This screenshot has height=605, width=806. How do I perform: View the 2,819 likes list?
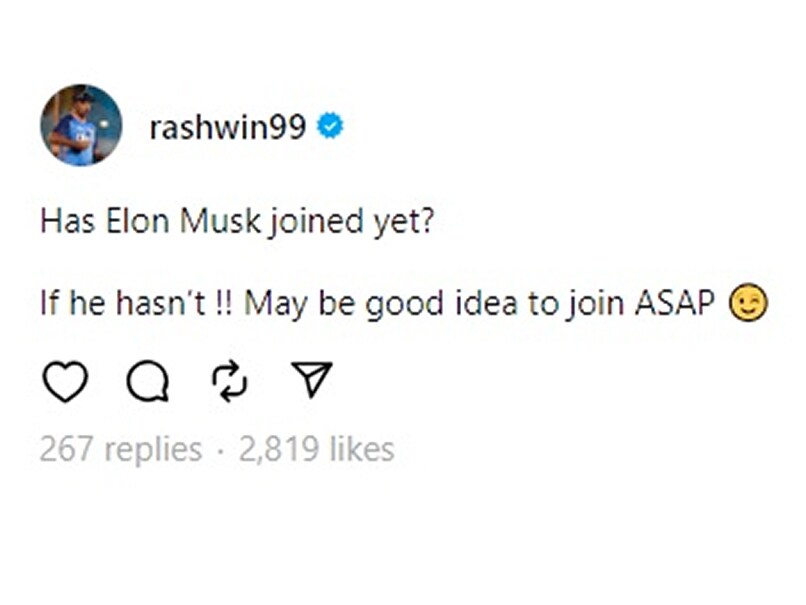tap(317, 450)
